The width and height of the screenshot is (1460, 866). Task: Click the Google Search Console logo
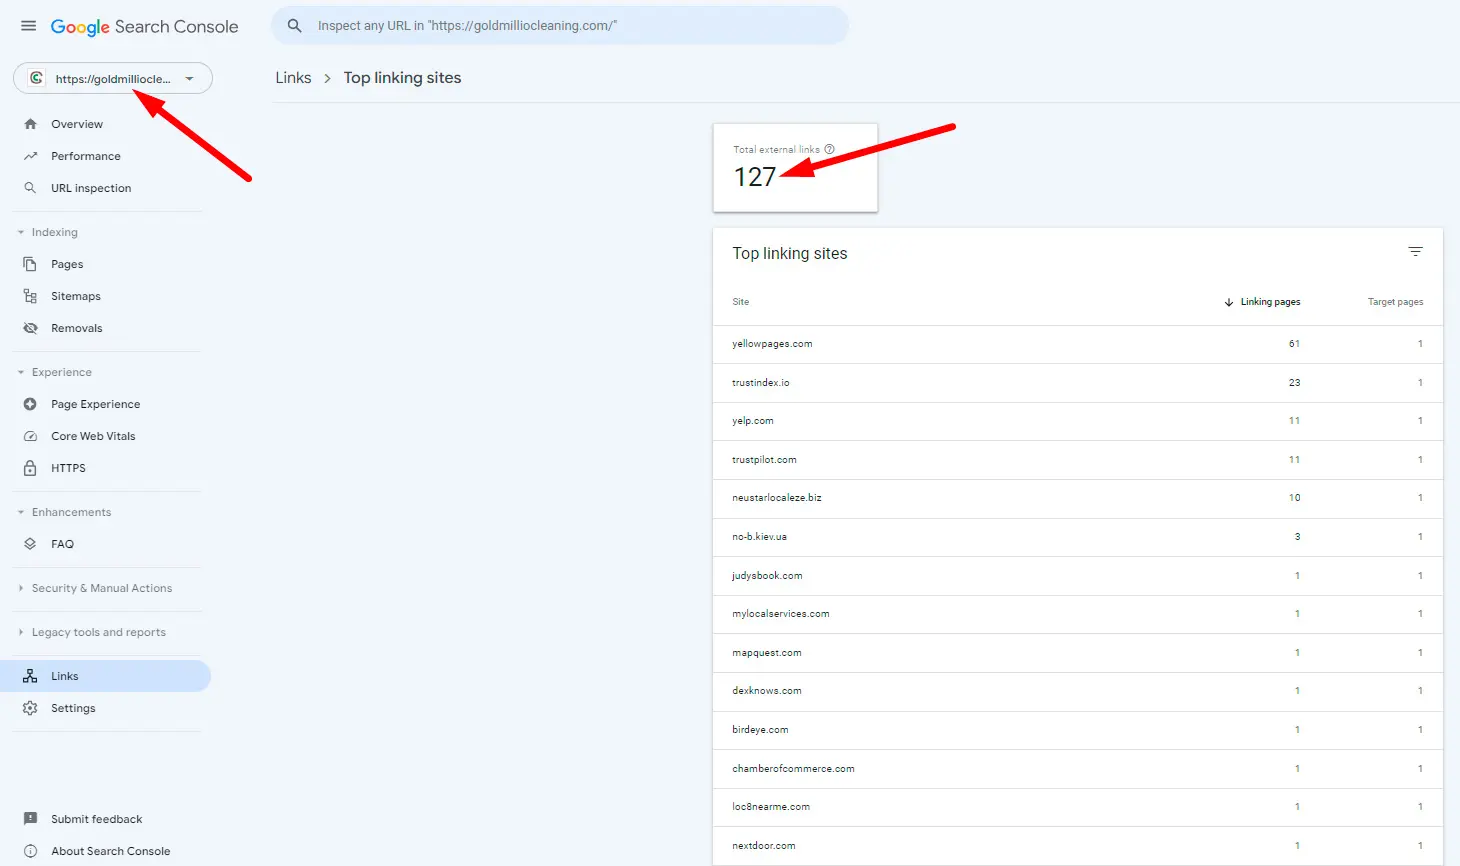(x=144, y=27)
